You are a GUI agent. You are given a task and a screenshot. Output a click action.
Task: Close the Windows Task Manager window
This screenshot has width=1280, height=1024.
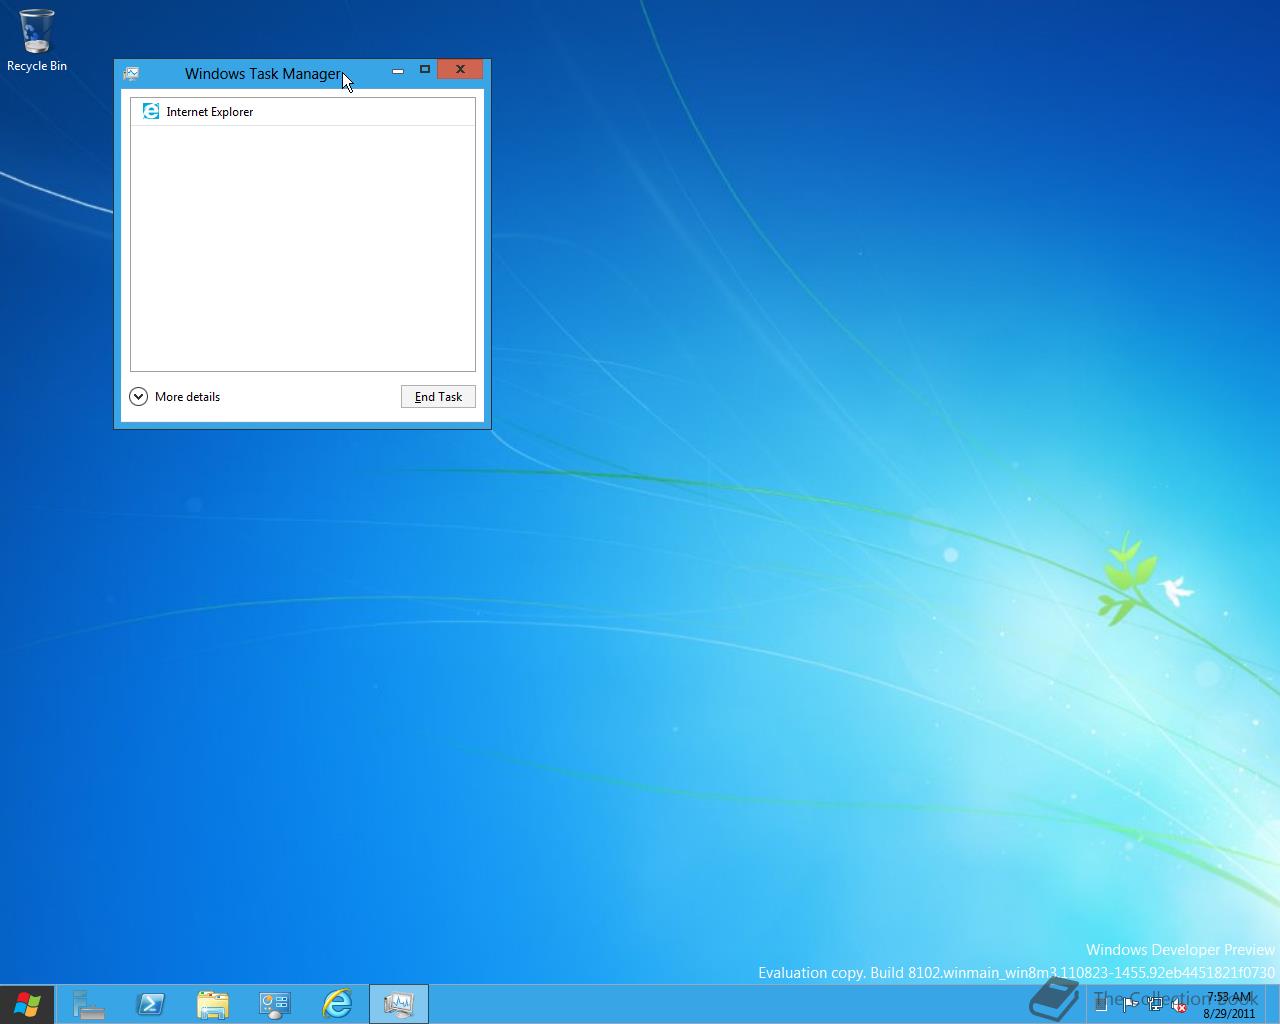[460, 70]
